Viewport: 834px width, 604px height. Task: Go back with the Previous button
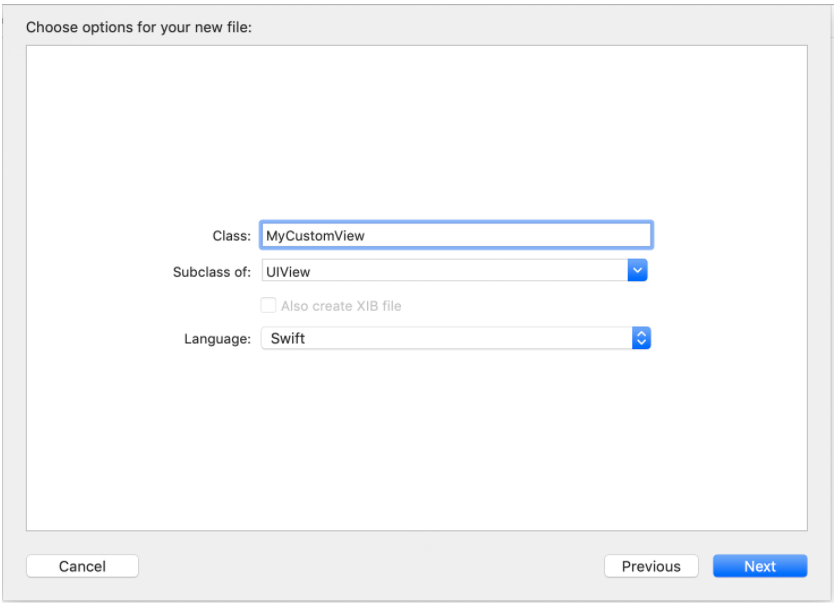click(x=651, y=566)
